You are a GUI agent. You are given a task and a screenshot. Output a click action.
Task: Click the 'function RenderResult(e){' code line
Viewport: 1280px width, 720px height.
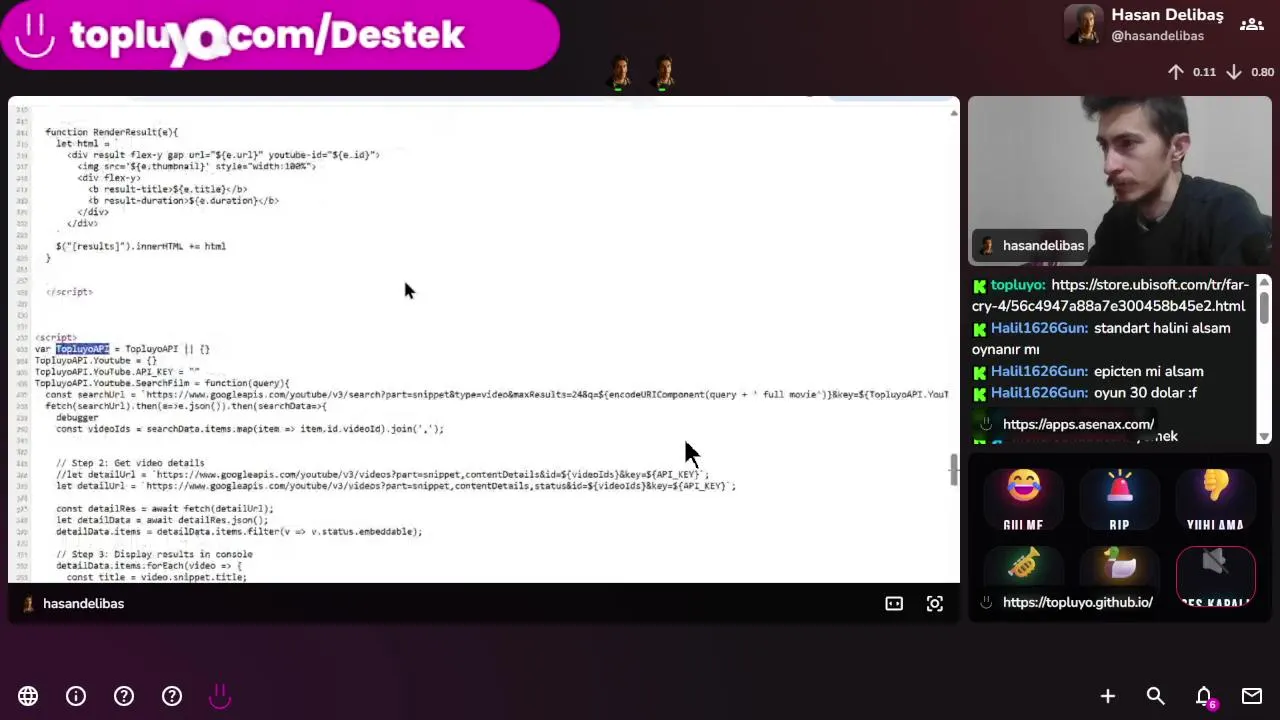point(111,132)
